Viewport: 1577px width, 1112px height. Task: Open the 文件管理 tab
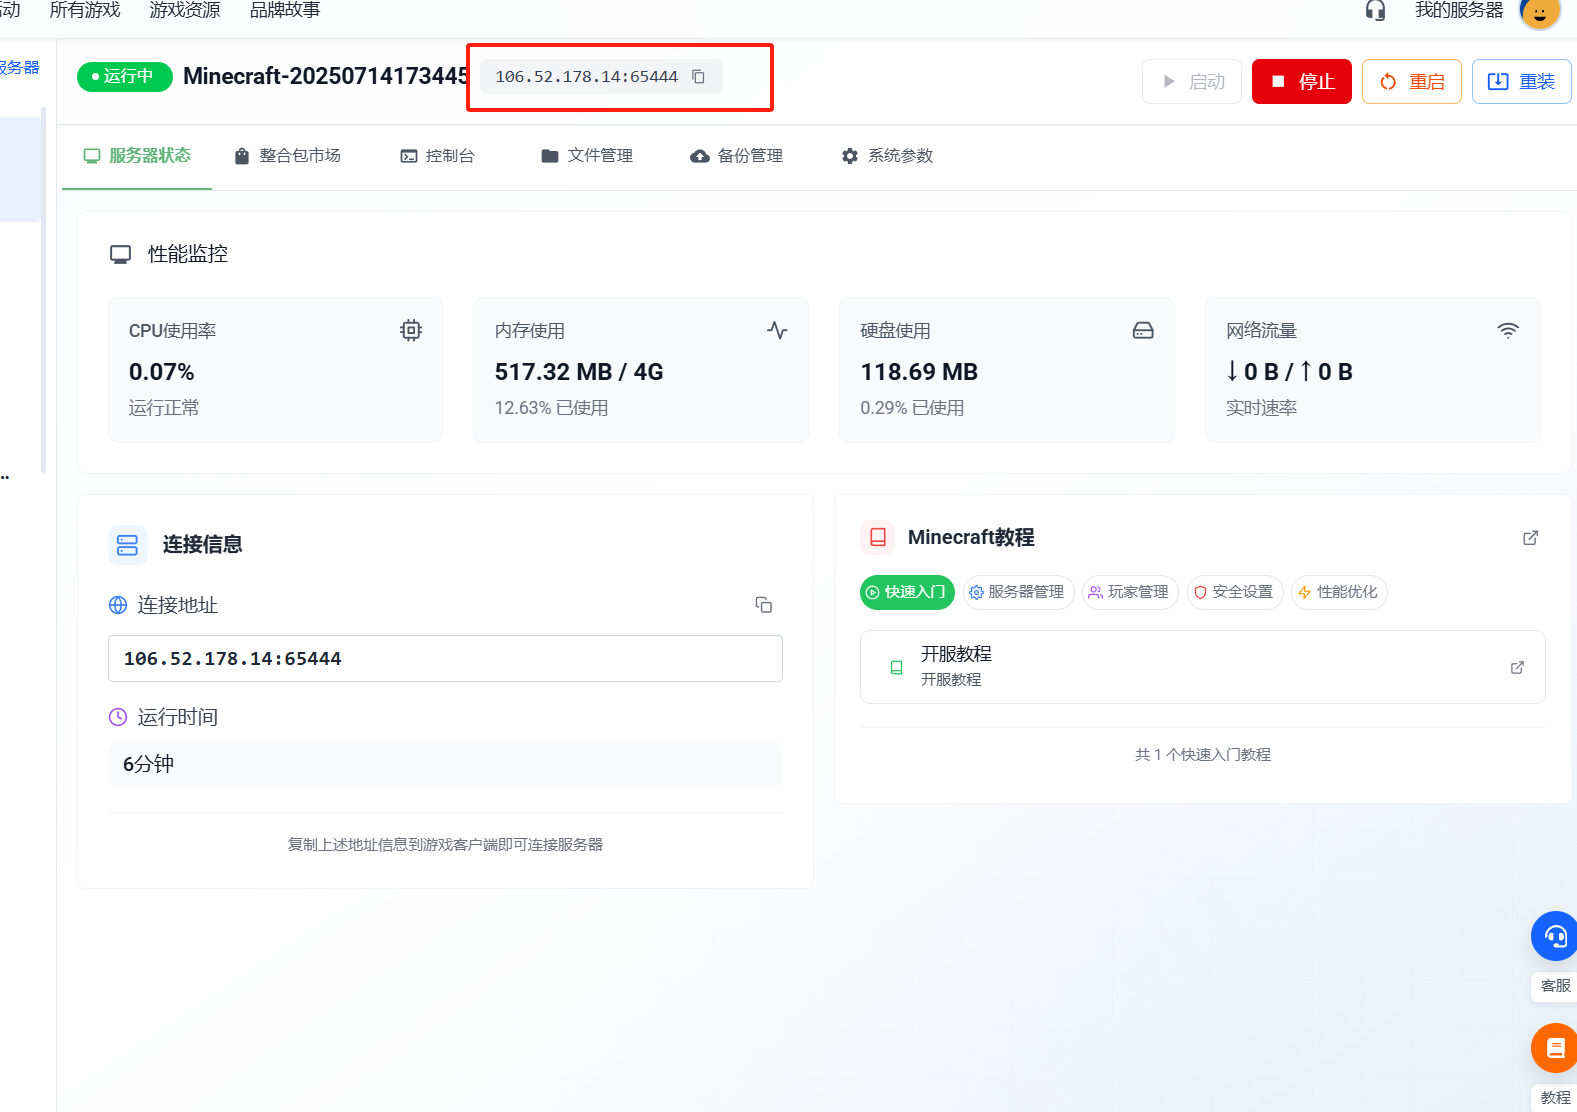click(587, 156)
